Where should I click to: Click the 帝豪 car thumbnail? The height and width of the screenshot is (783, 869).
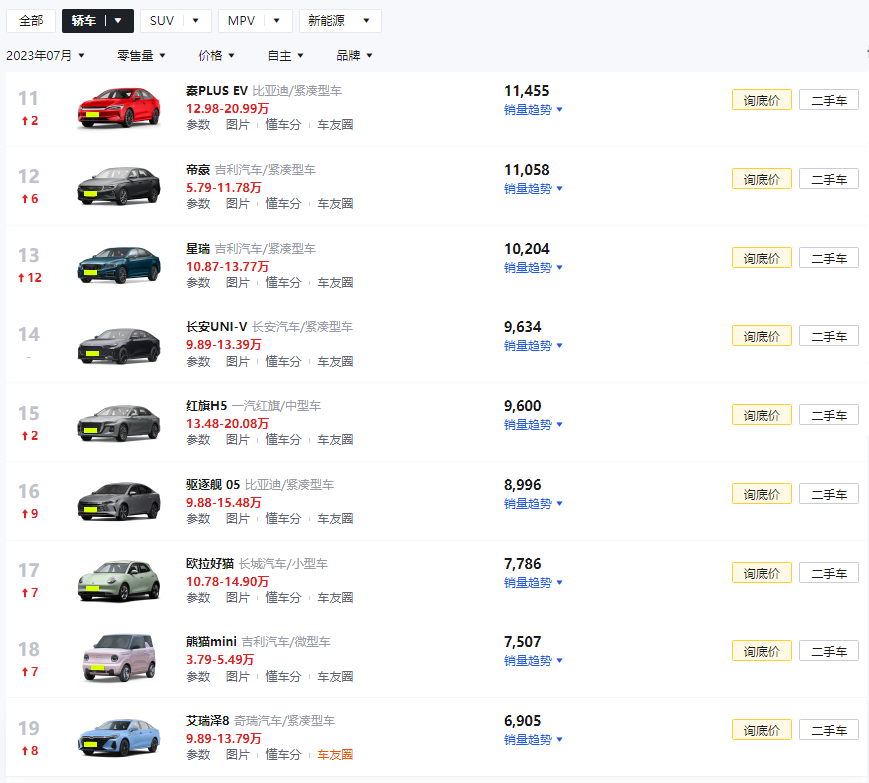point(119,186)
